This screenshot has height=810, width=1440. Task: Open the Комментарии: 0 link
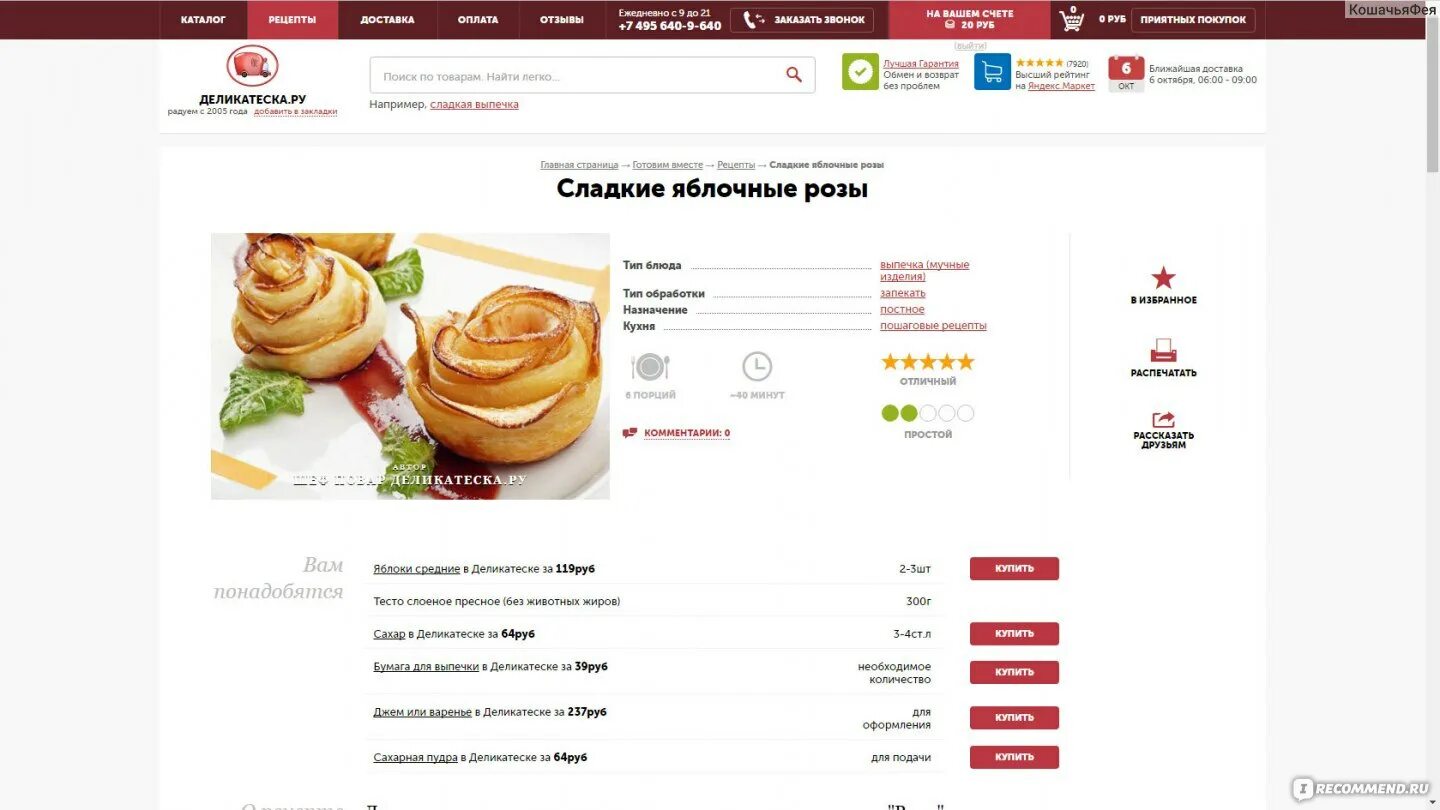(687, 433)
